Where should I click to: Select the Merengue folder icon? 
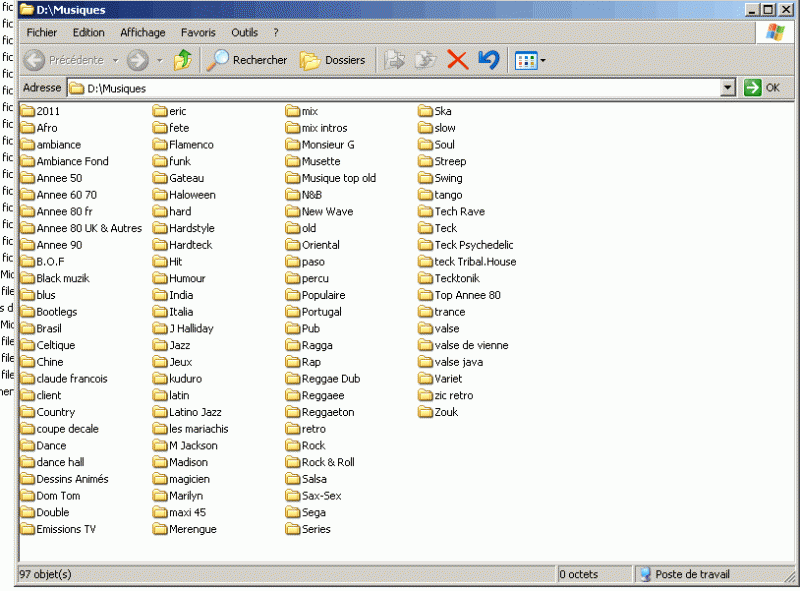pyautogui.click(x=160, y=529)
